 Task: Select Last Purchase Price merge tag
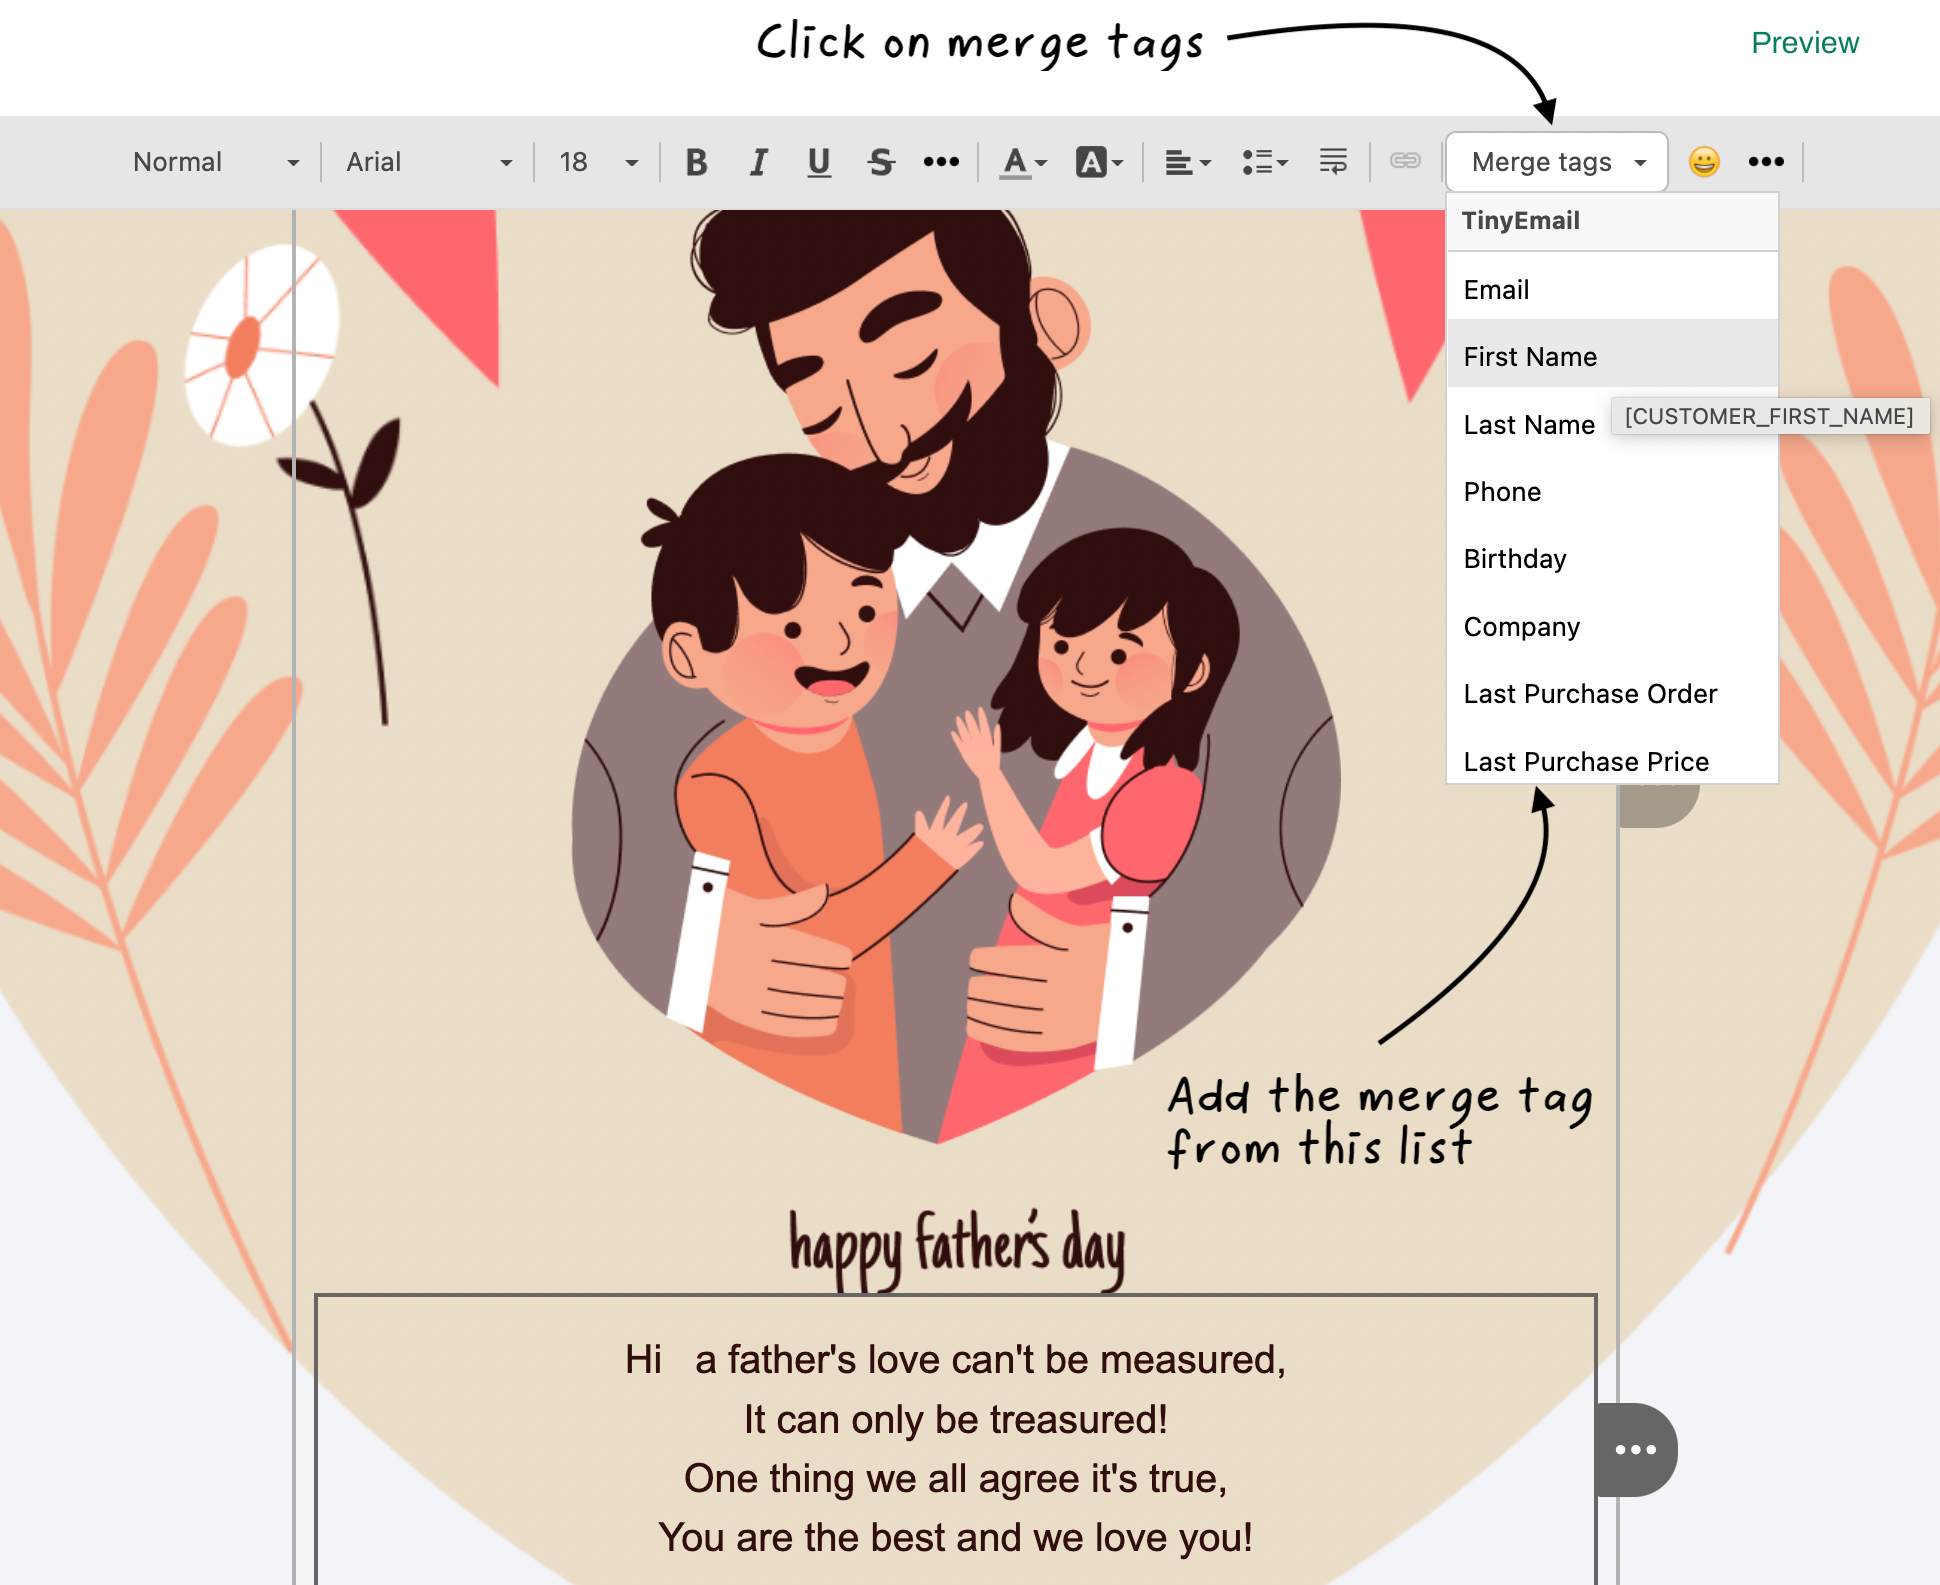(x=1586, y=759)
